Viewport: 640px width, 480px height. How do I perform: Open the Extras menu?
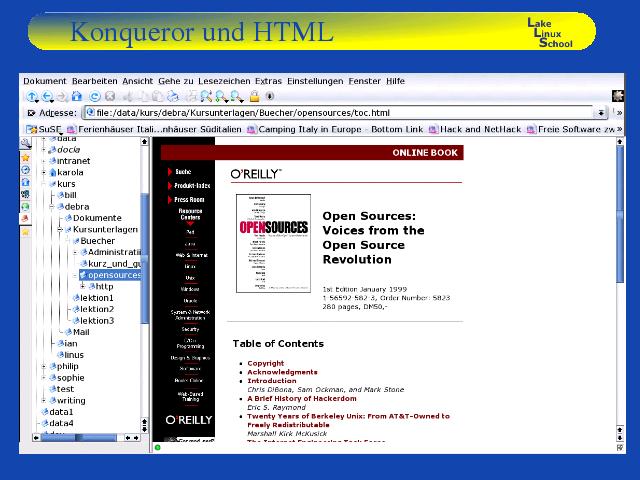[268, 81]
